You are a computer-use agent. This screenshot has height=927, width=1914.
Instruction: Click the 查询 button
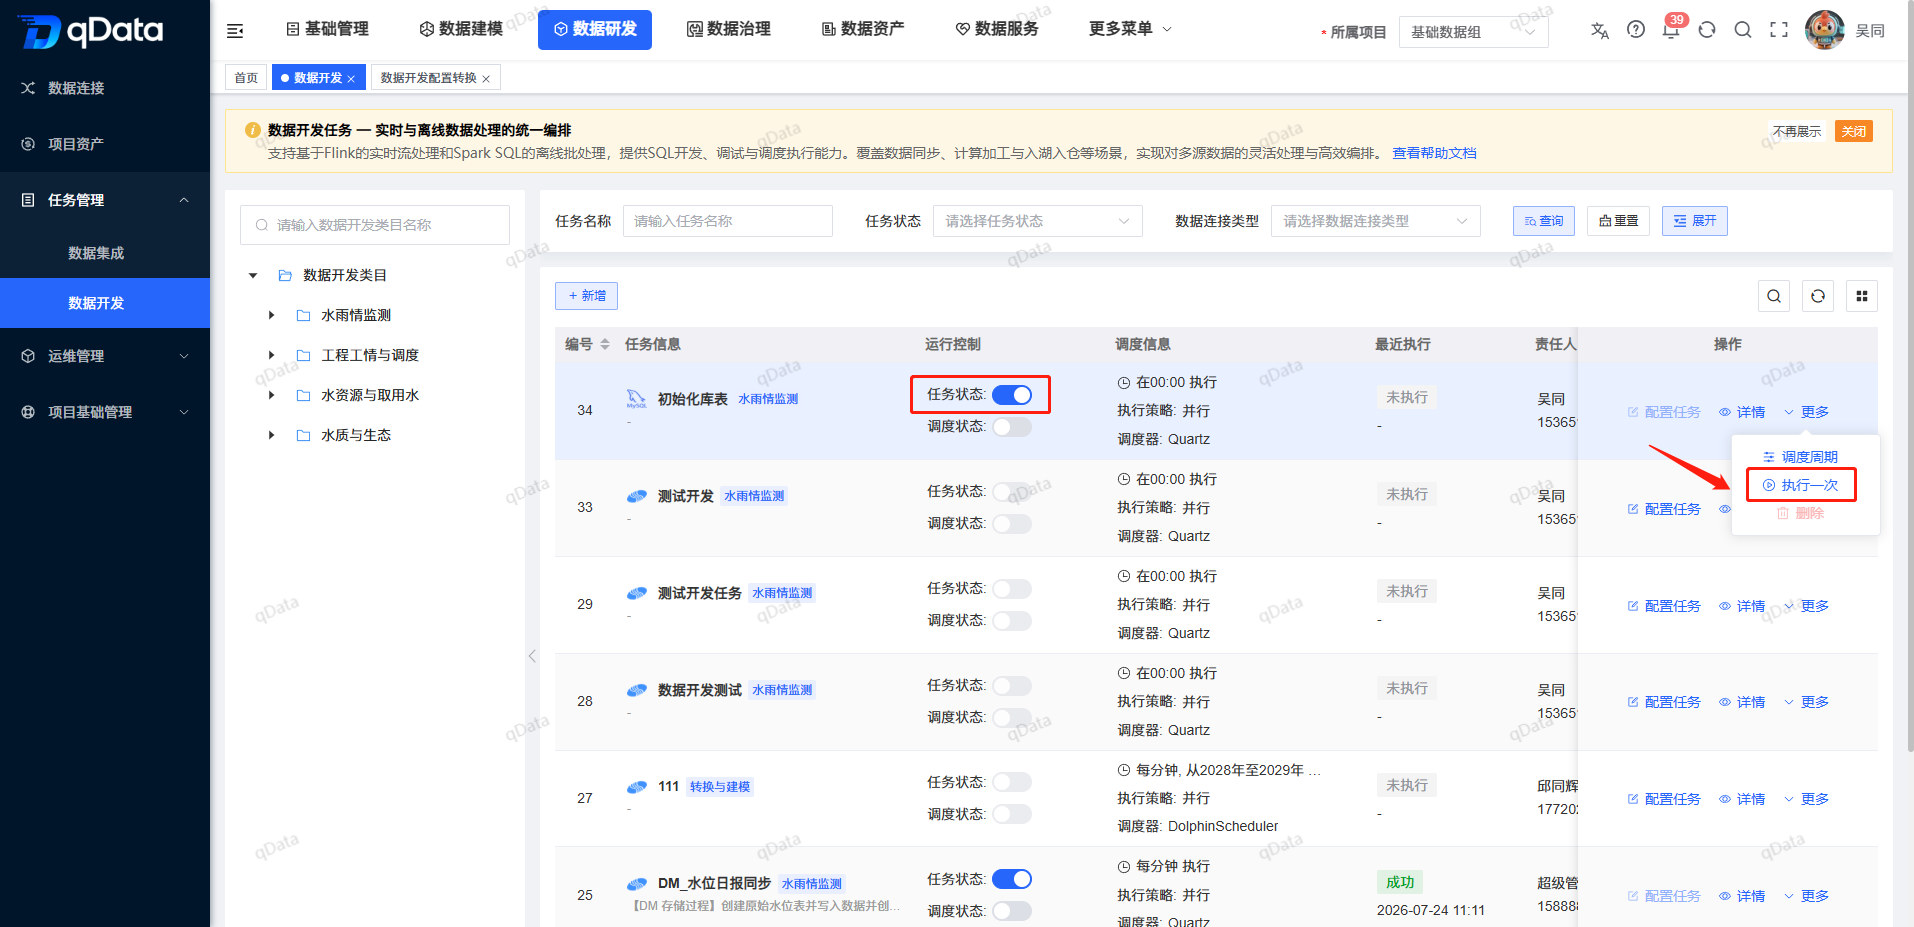[x=1544, y=221]
